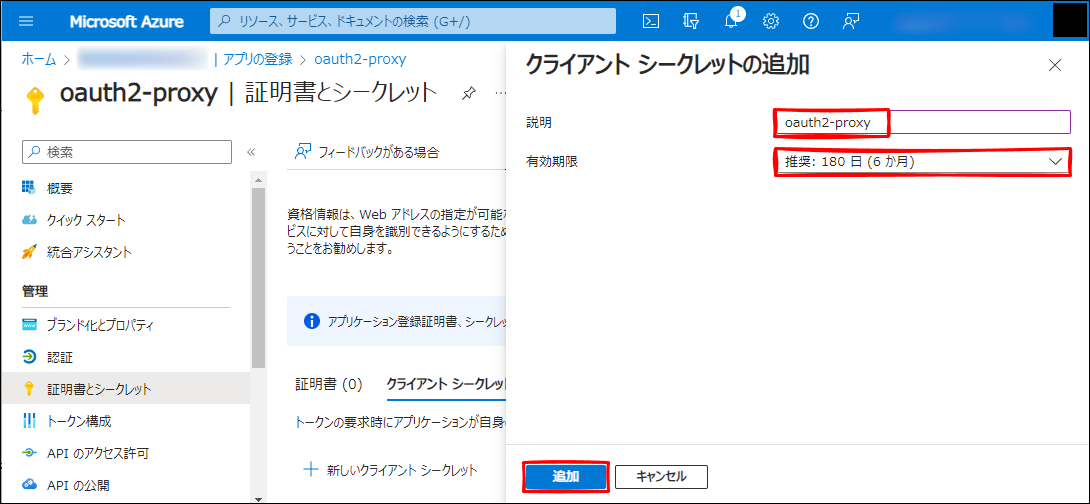This screenshot has width=1090, height=504.
Task: Expand the 有効期限 expiry dropdown
Action: (921, 161)
